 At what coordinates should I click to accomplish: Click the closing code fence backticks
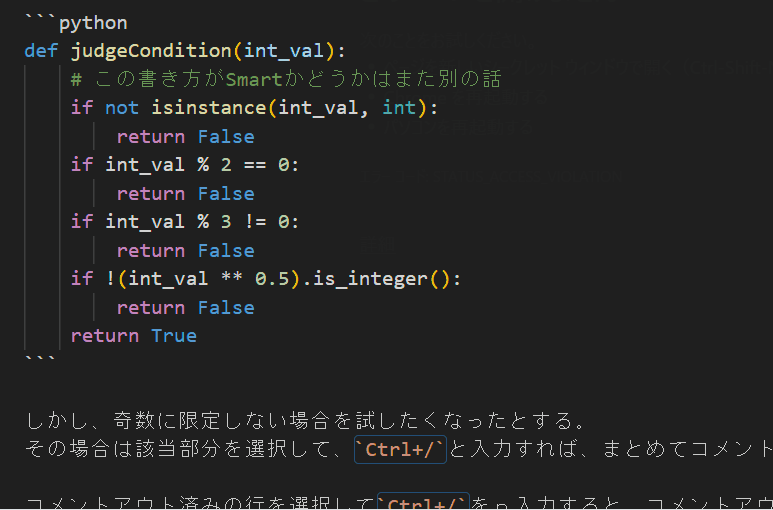pos(41,358)
